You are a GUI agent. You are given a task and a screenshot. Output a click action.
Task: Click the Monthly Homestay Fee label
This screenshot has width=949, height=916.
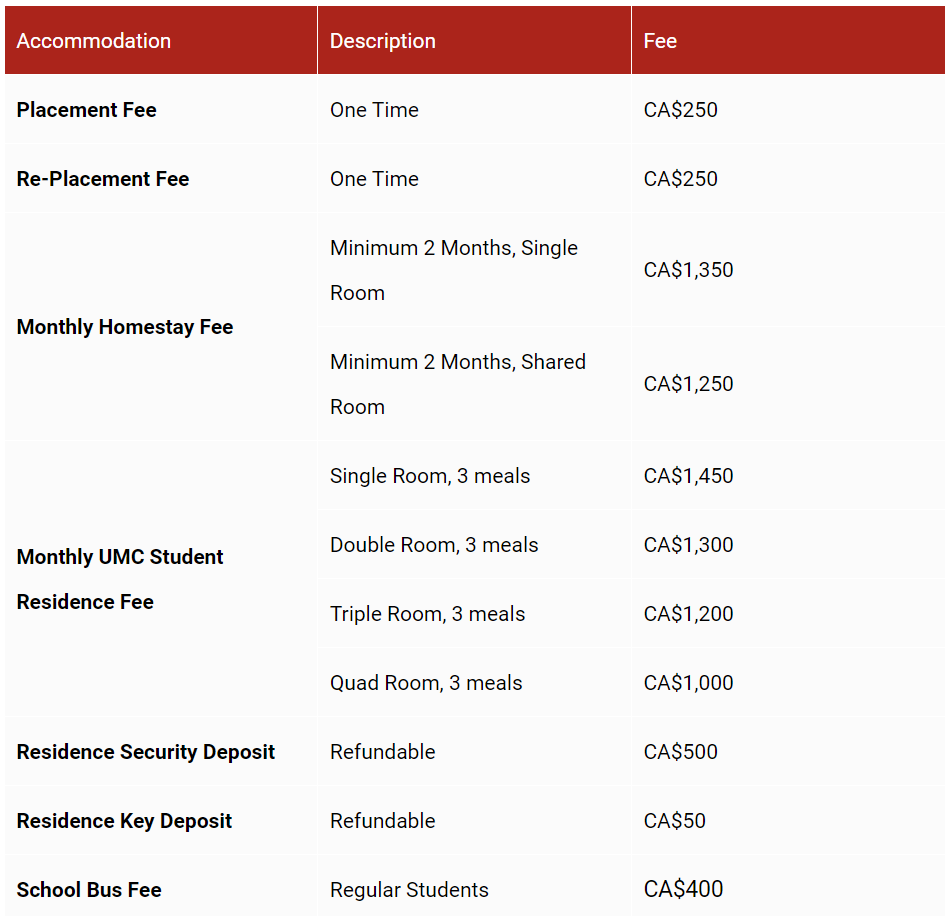(125, 327)
